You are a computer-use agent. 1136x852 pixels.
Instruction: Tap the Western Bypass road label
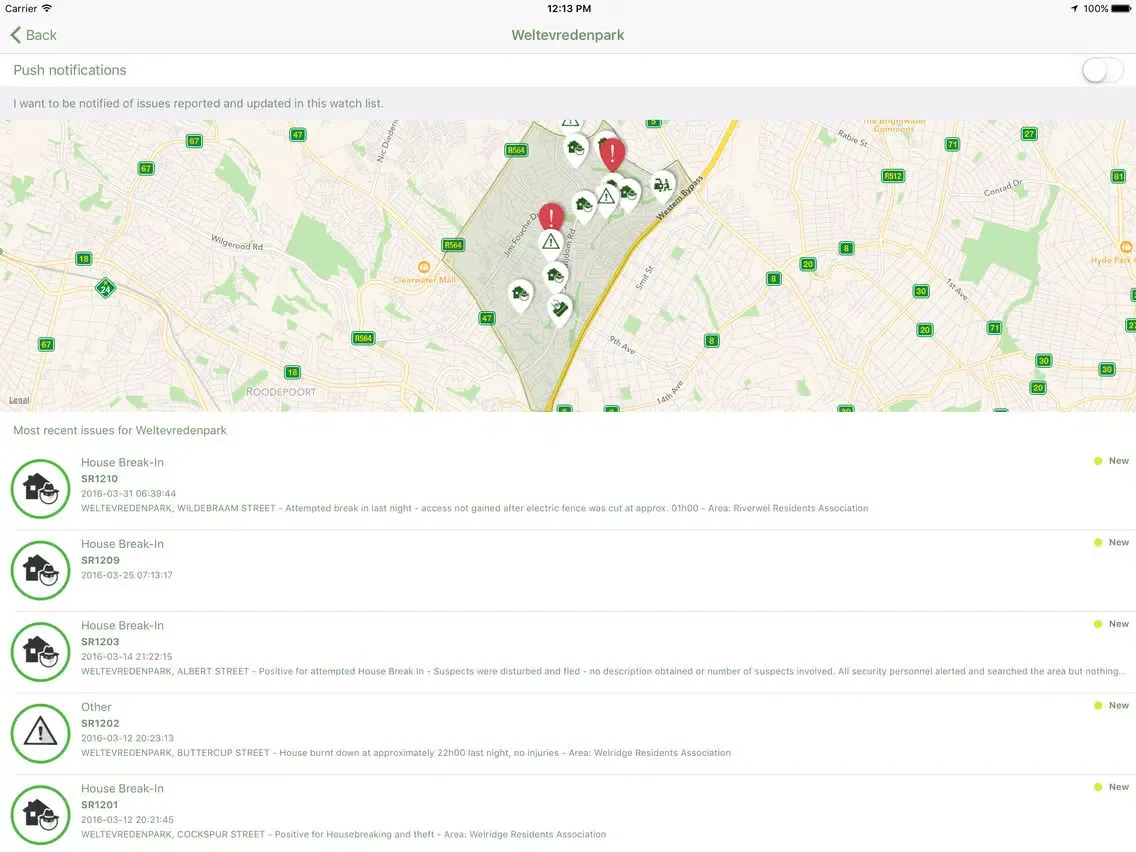coord(679,199)
